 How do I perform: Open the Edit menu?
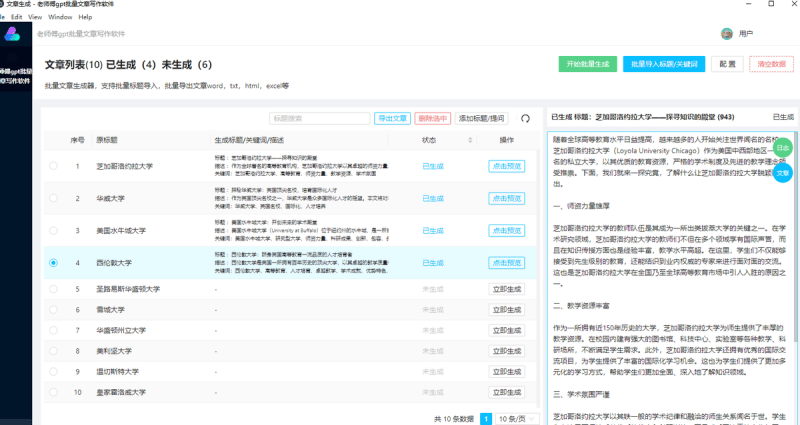pos(17,17)
